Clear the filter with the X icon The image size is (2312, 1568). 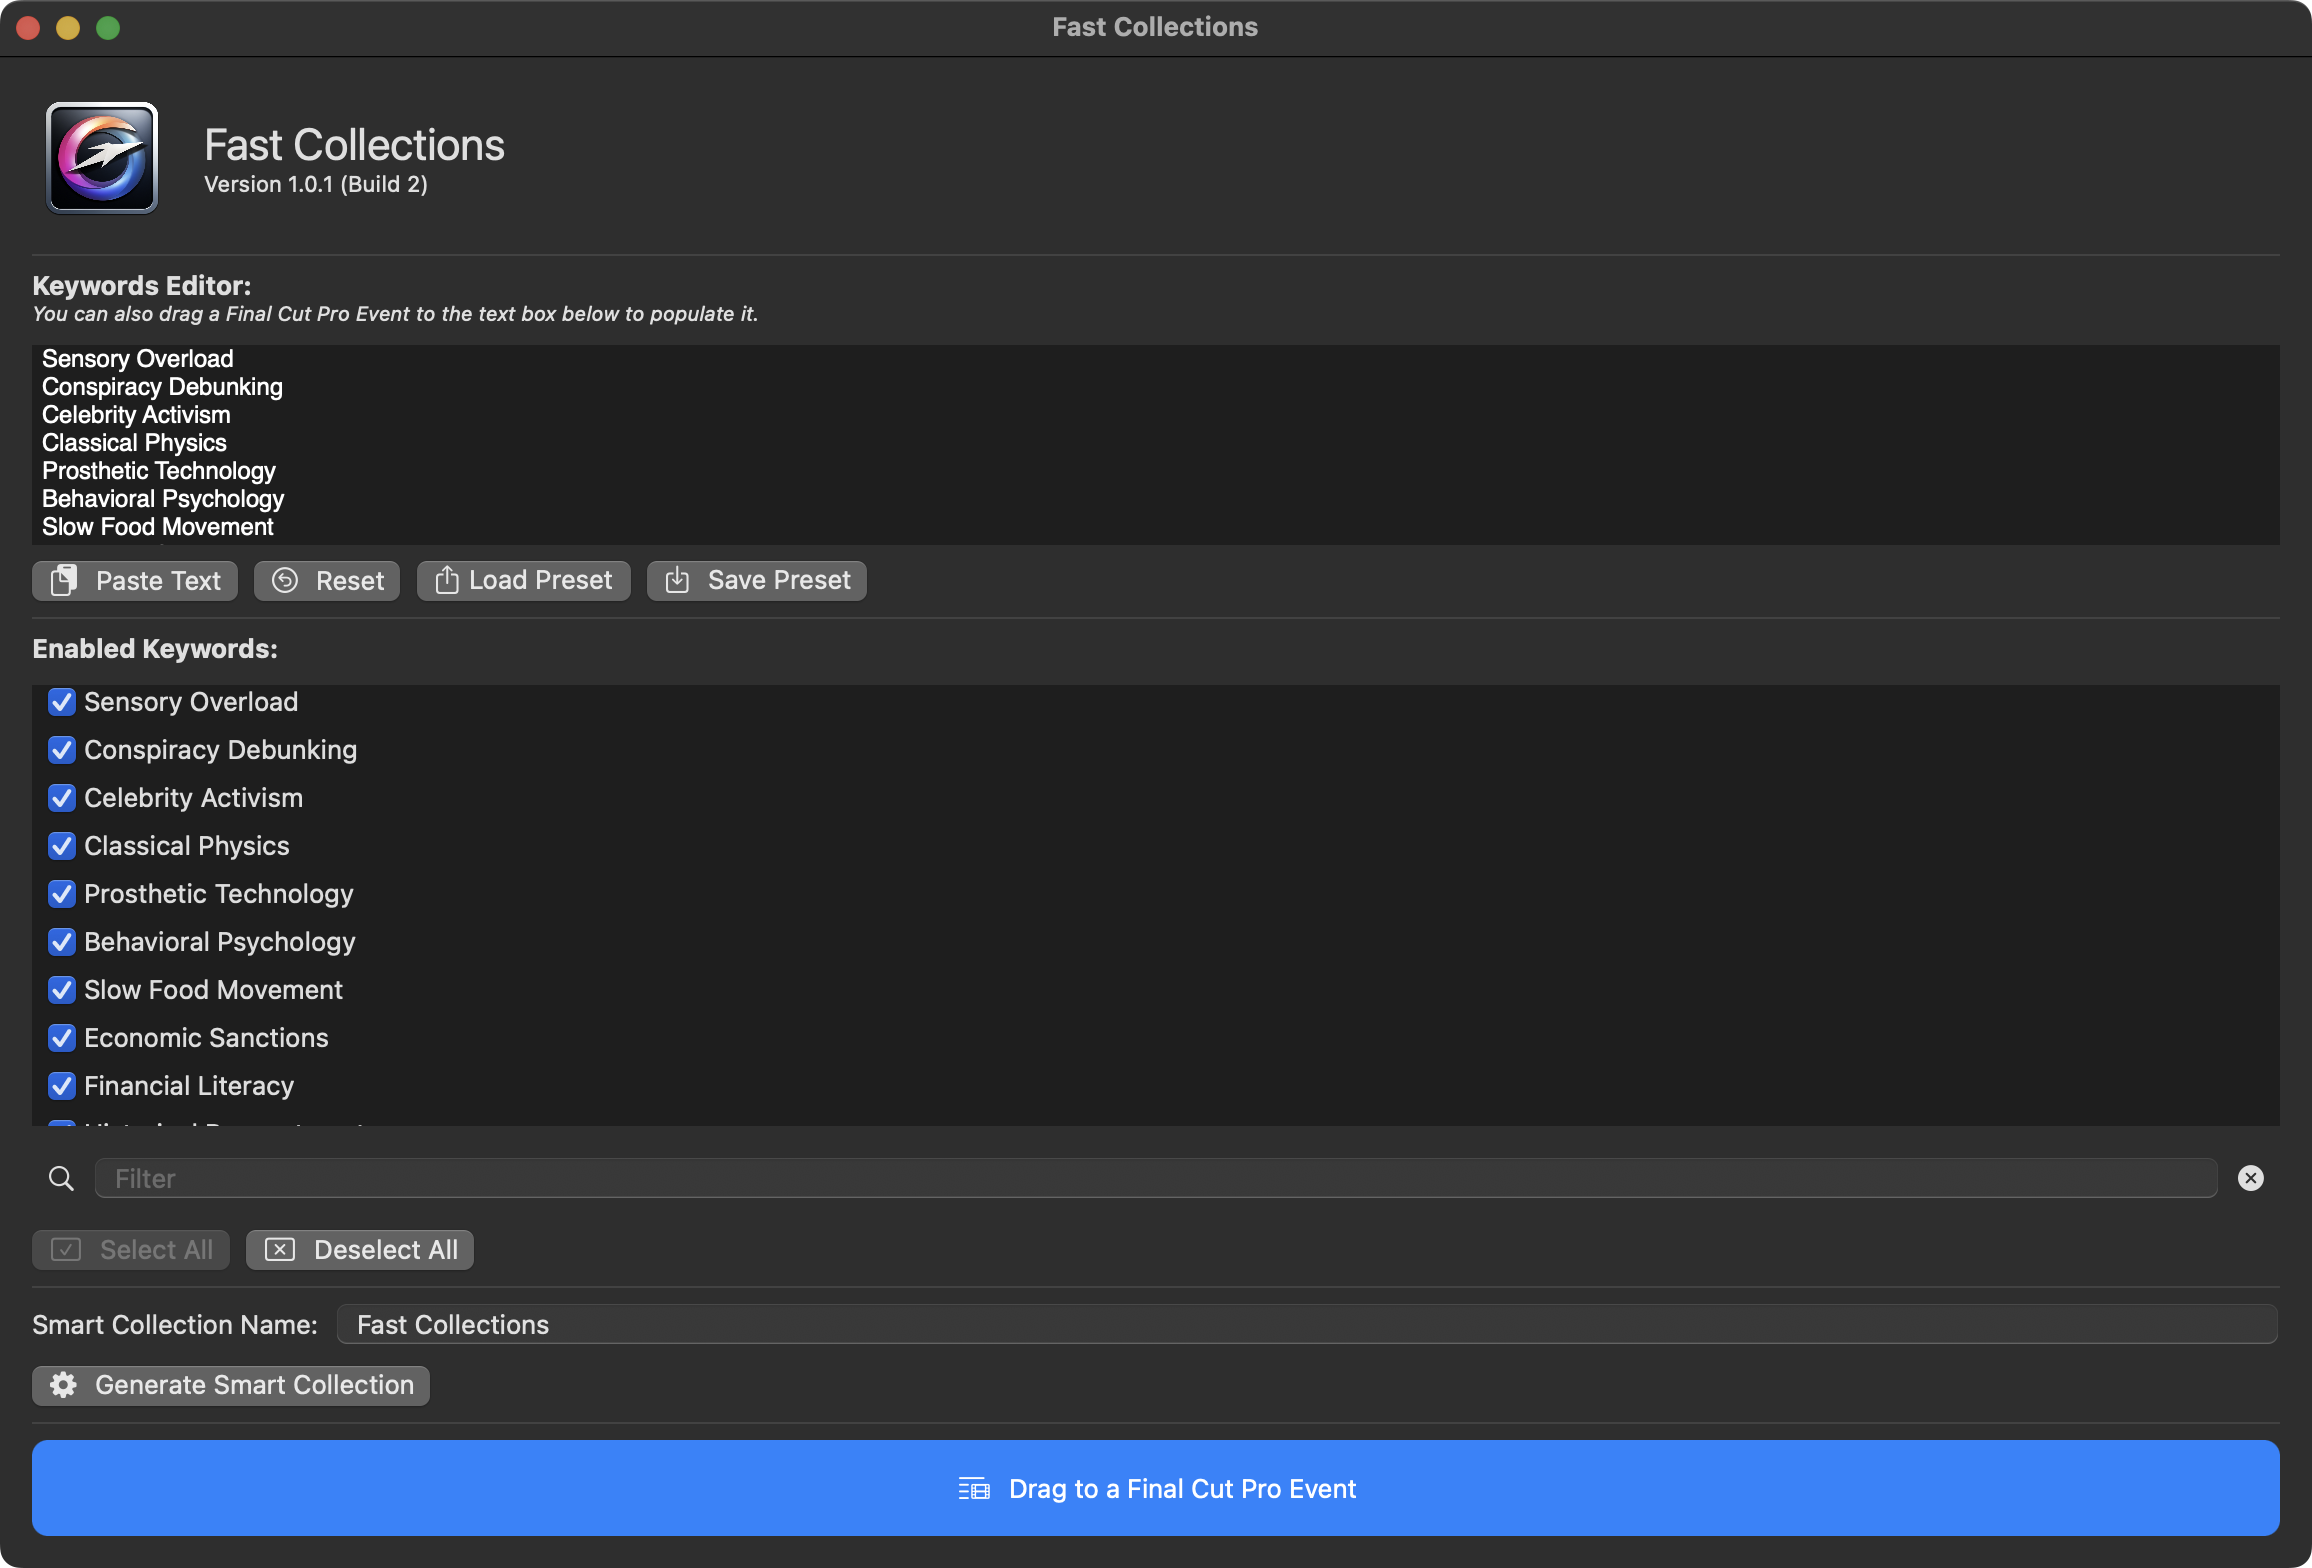coord(2250,1178)
